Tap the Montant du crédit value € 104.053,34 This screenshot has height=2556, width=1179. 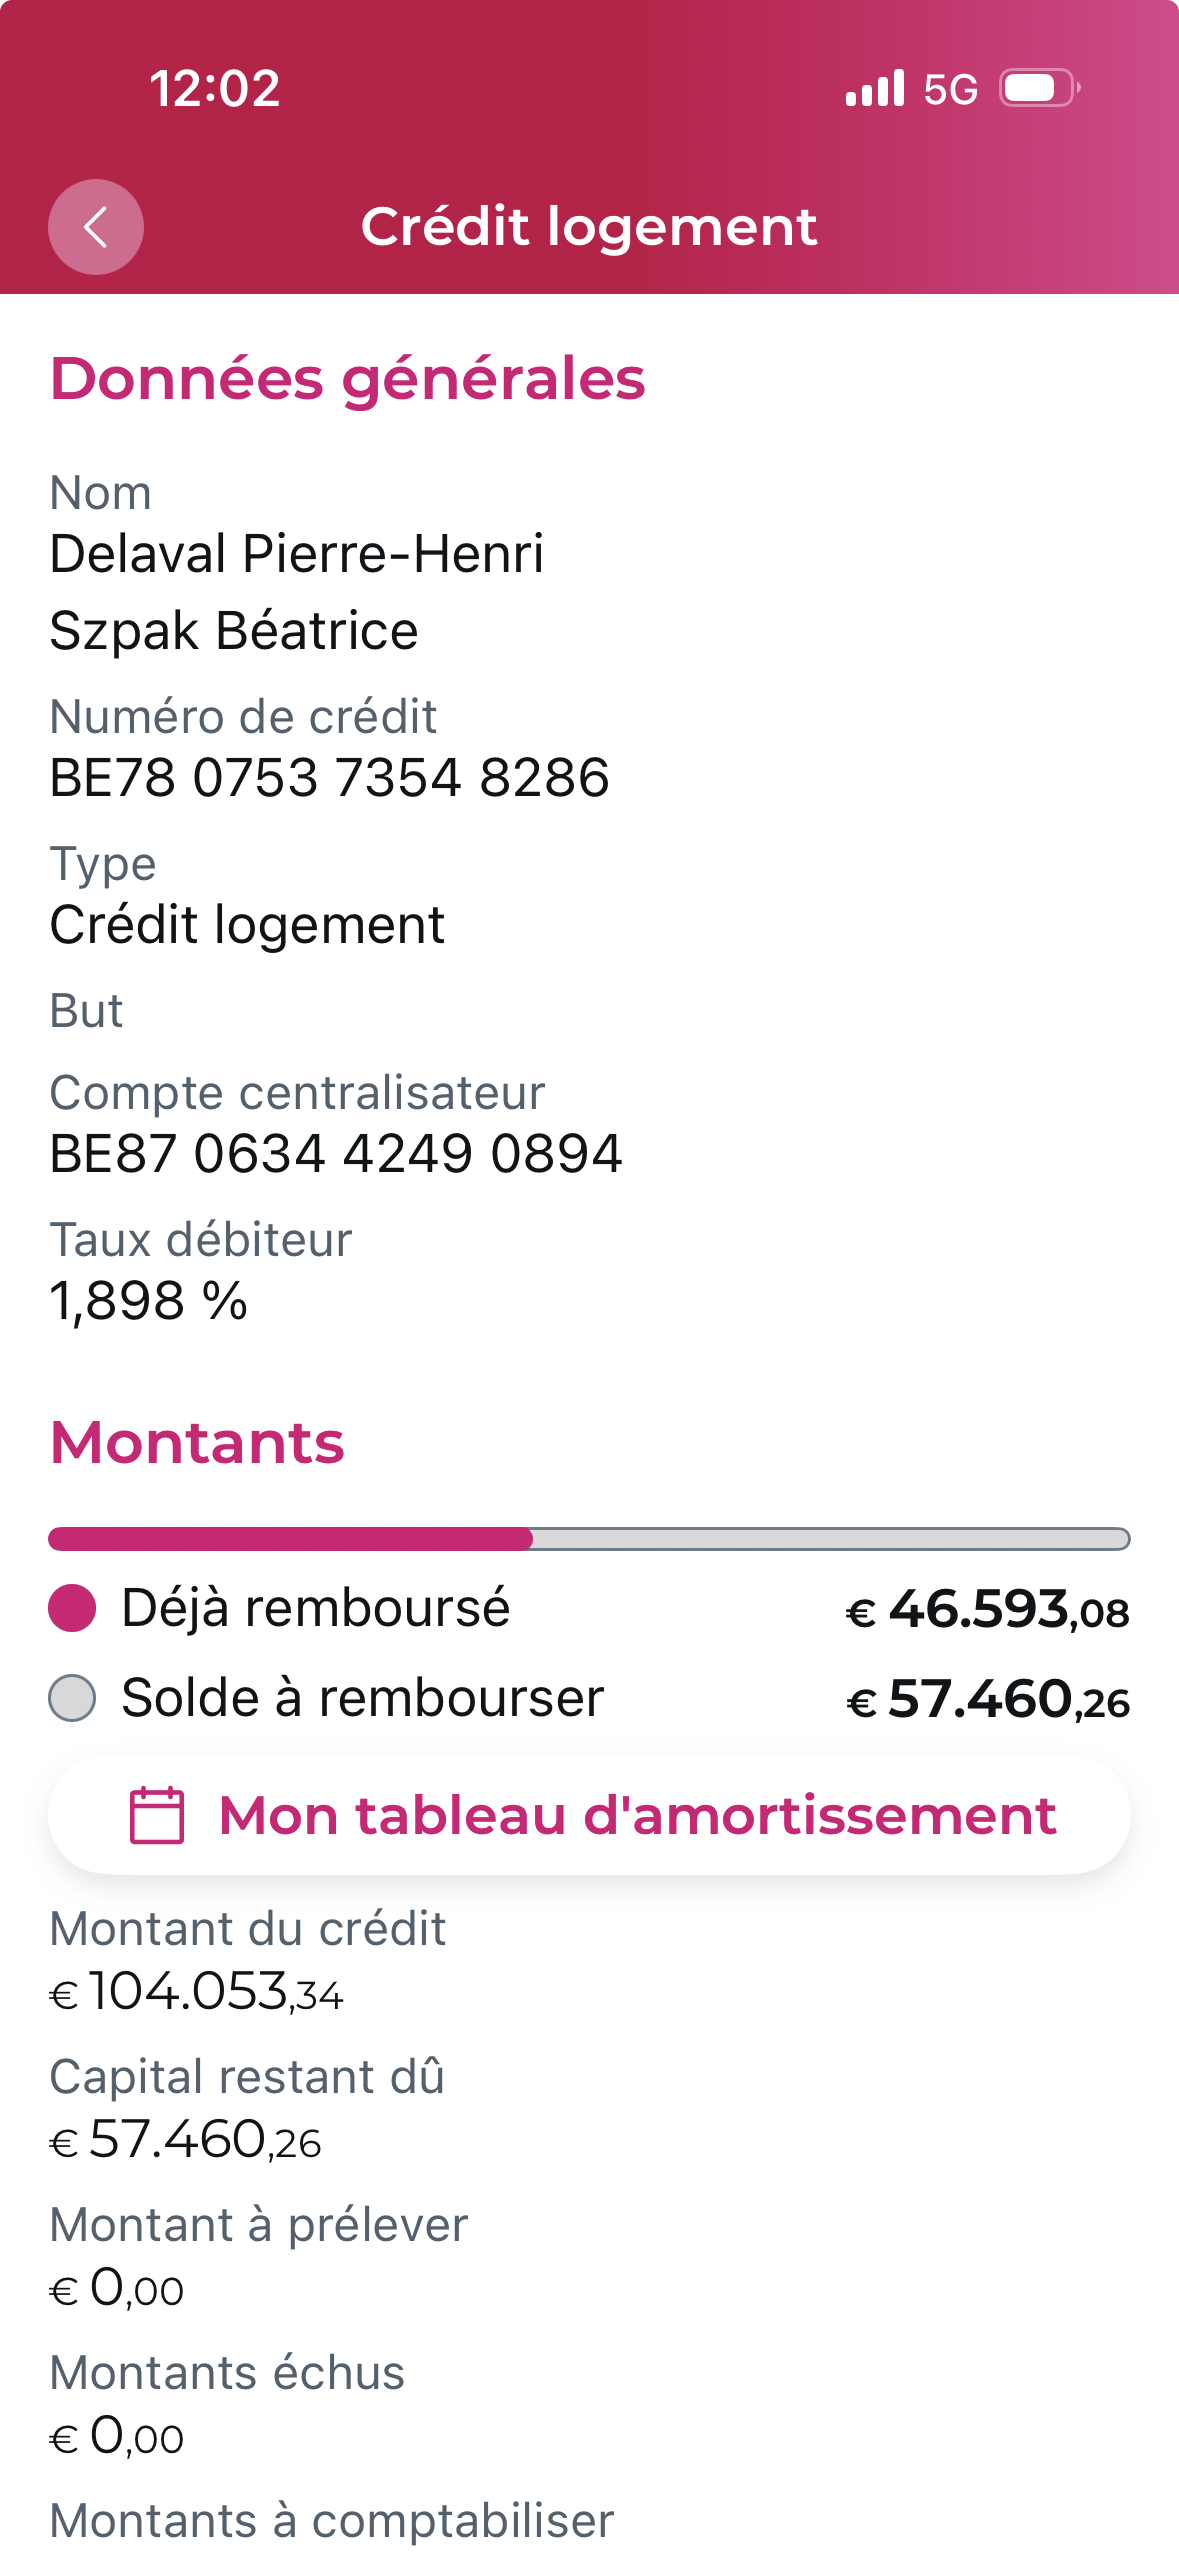click(x=197, y=1991)
